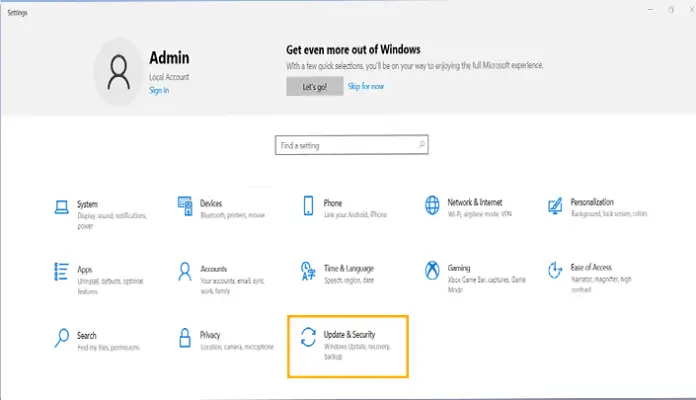Viewport: 696px width, 400px height.
Task: Open the Search magnifier icon
Action: tap(60, 337)
